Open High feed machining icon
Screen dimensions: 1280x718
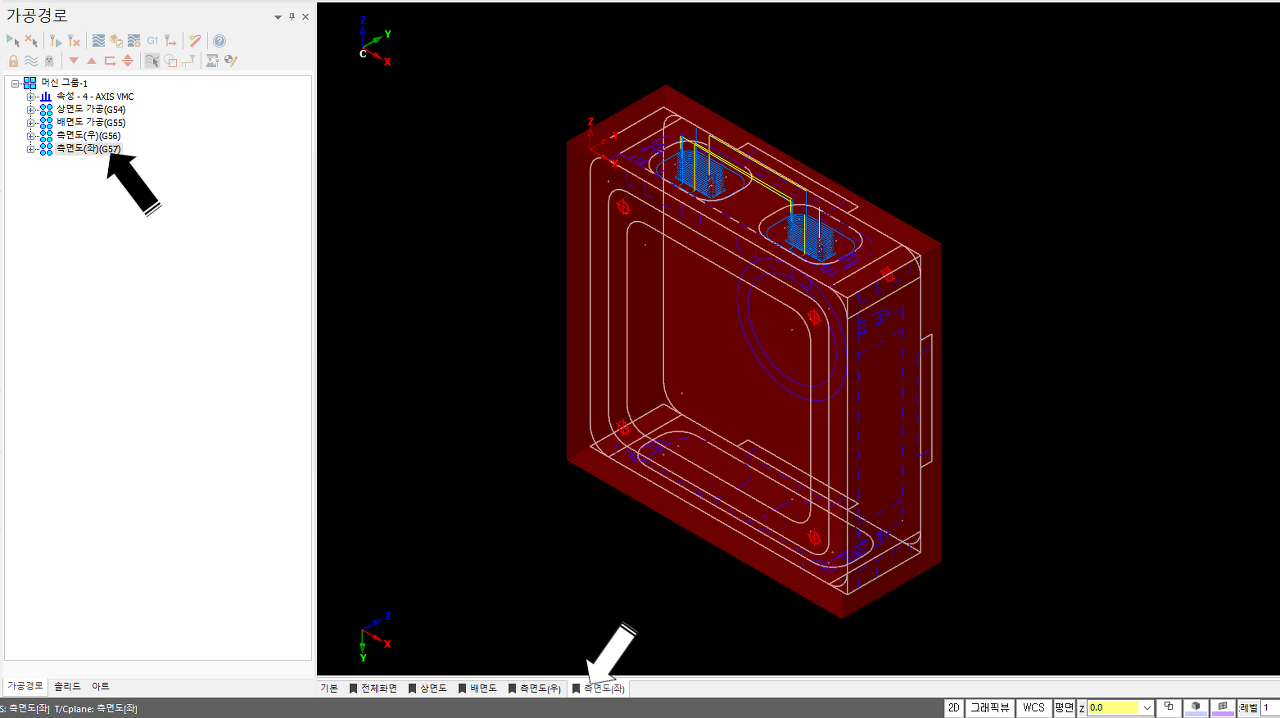pyautogui.click(x=171, y=41)
